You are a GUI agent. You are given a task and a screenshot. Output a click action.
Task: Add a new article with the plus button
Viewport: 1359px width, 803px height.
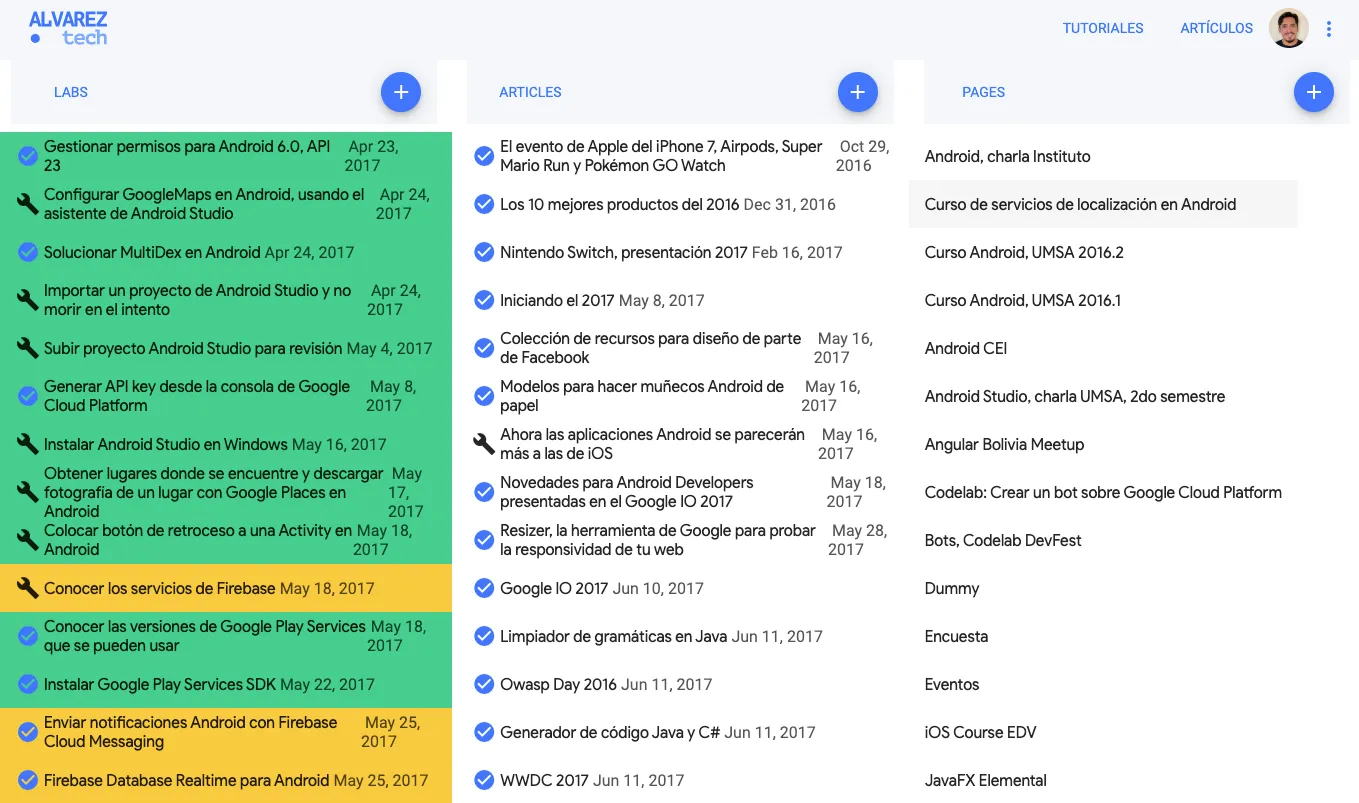(857, 92)
